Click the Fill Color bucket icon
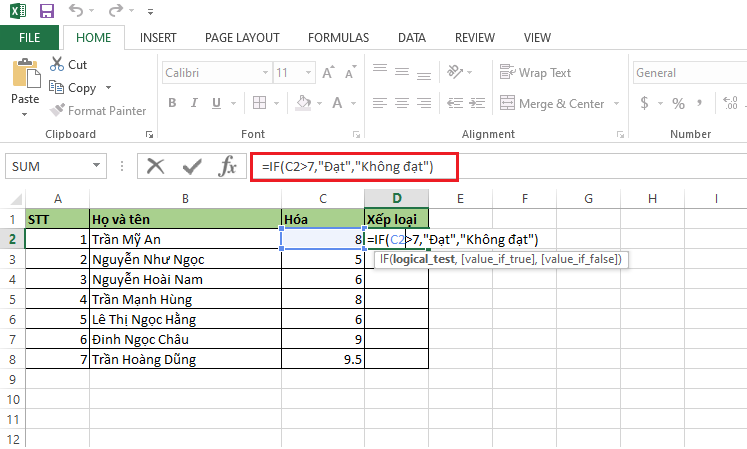Screen dimensions: 747x449 pos(303,102)
